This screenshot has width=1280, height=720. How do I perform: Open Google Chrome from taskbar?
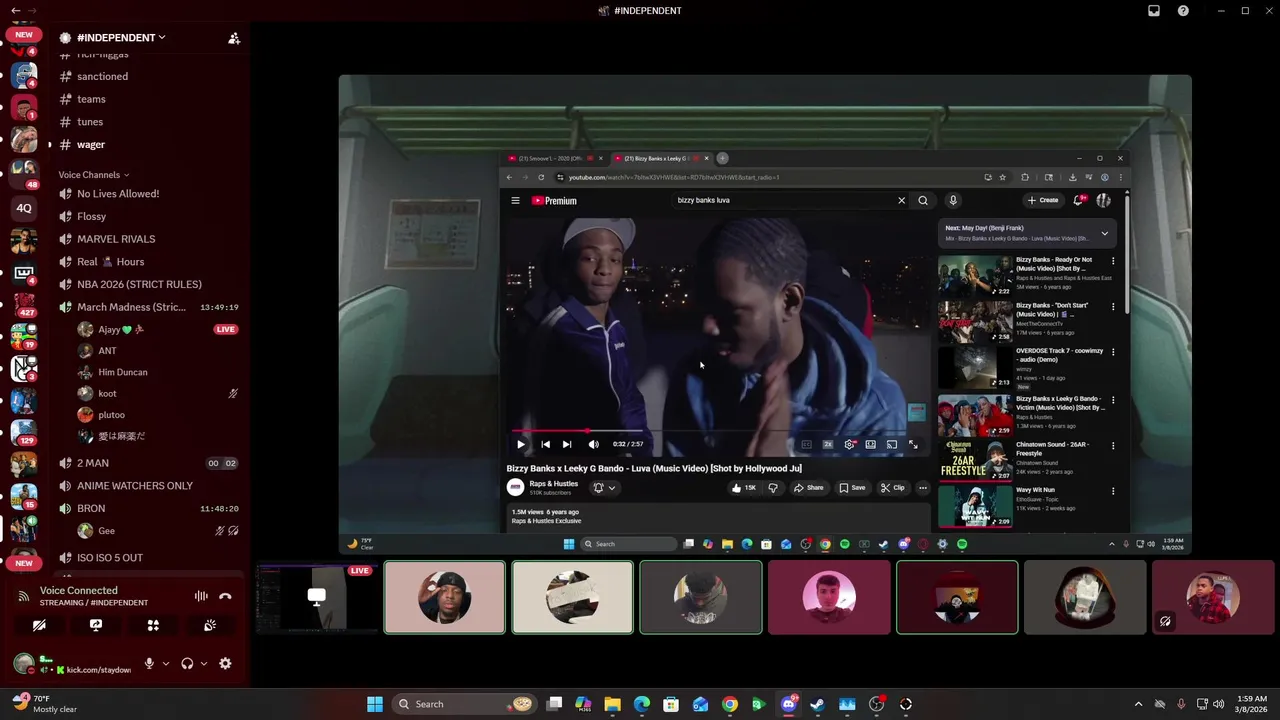(730, 704)
